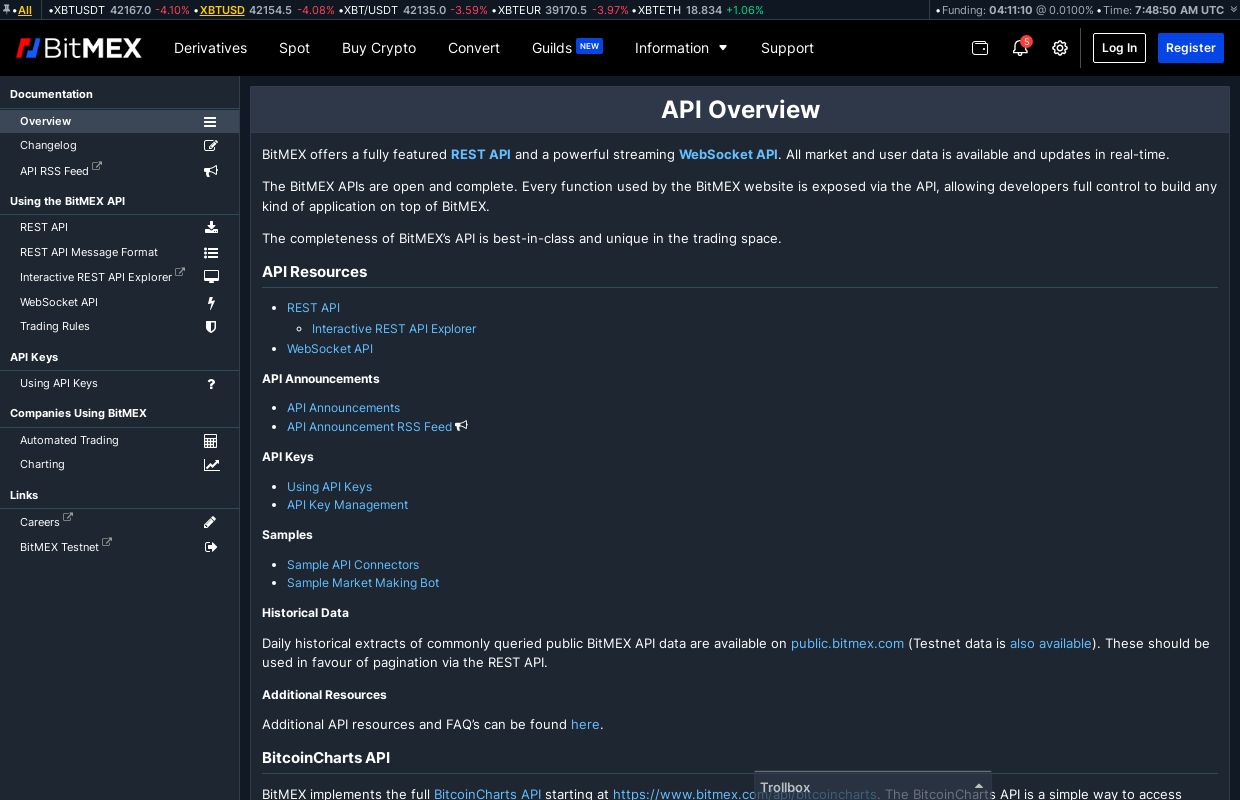The width and height of the screenshot is (1240, 800).
Task: Click the chart icon beside Charting
Action: pos(212,465)
